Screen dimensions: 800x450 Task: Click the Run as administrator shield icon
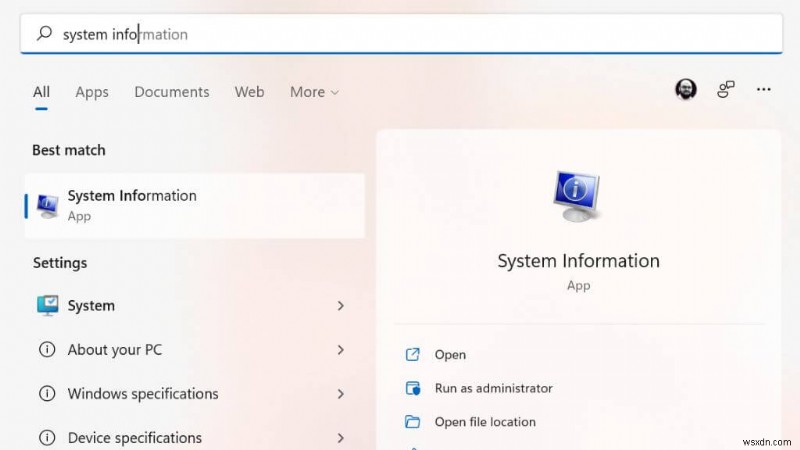(413, 388)
